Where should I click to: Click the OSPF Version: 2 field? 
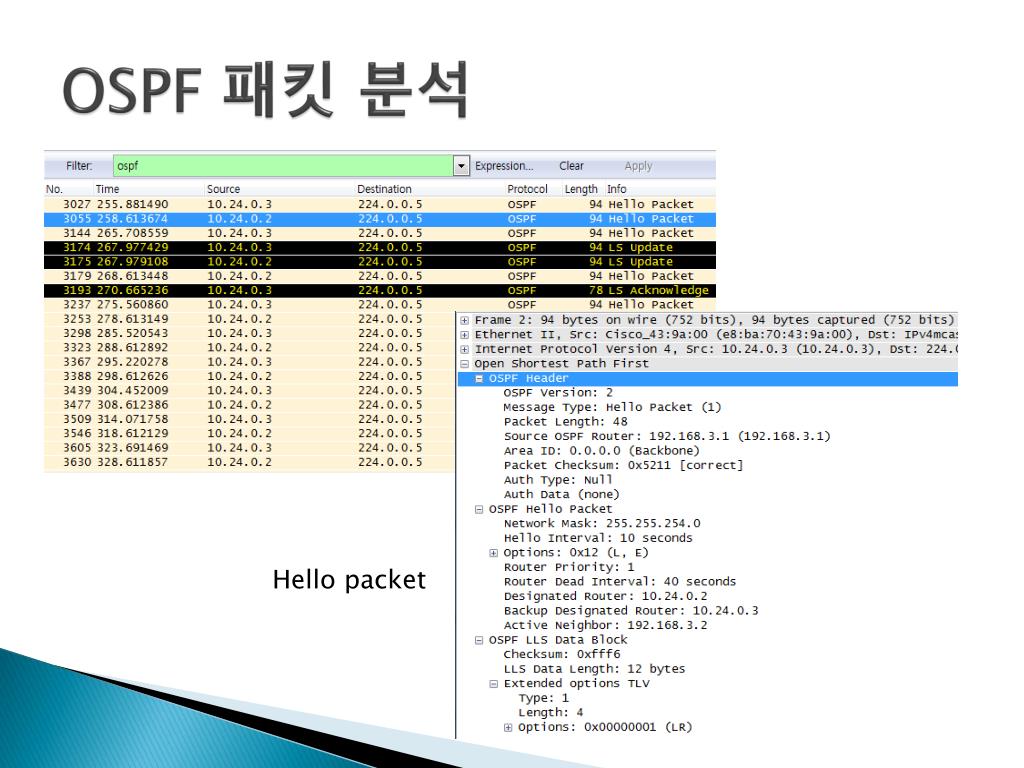558,393
